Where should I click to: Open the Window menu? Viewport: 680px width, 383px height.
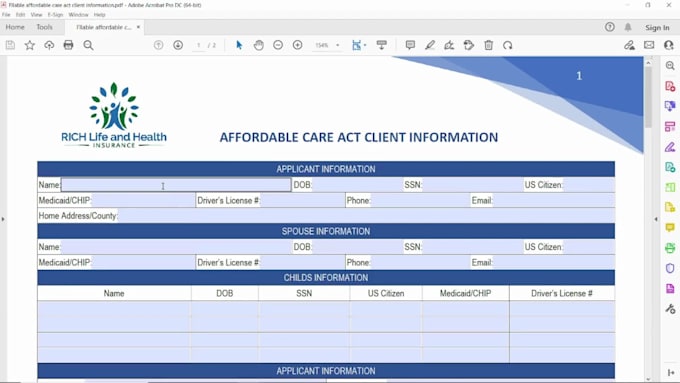pyautogui.click(x=78, y=15)
